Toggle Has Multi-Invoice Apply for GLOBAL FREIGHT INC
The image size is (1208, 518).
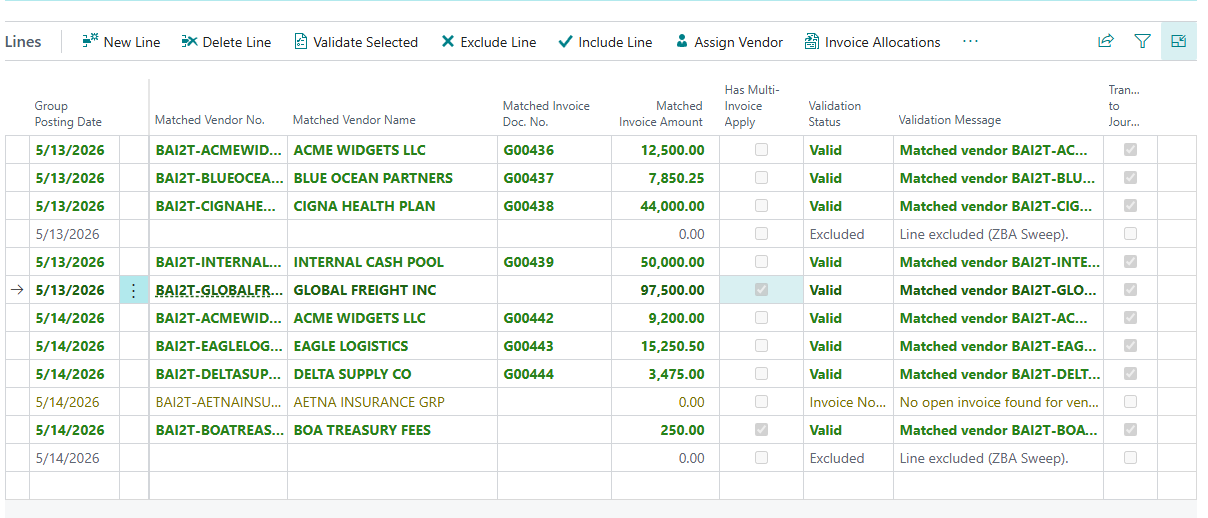pos(762,290)
